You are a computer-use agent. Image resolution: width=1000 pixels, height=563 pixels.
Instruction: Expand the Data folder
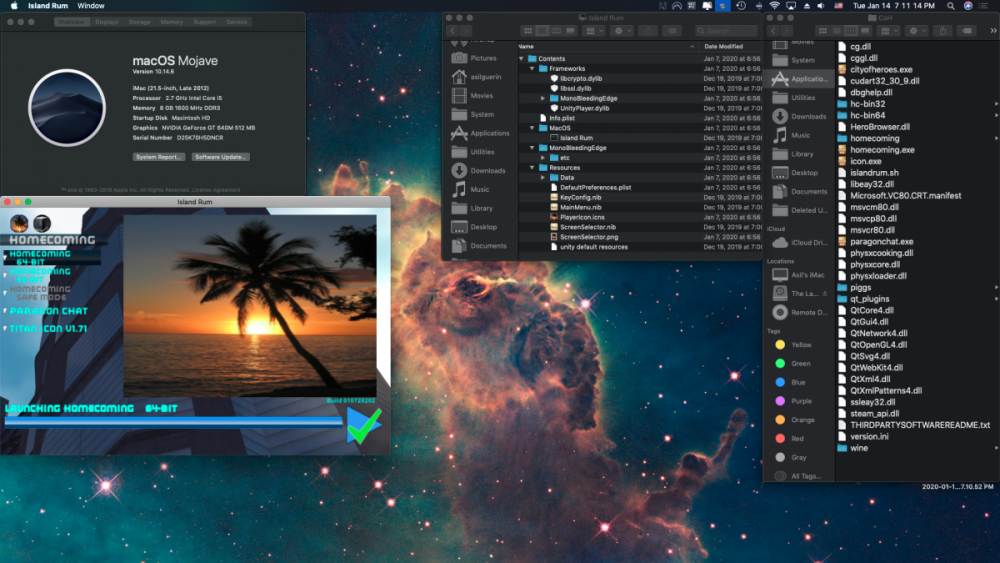click(x=543, y=177)
